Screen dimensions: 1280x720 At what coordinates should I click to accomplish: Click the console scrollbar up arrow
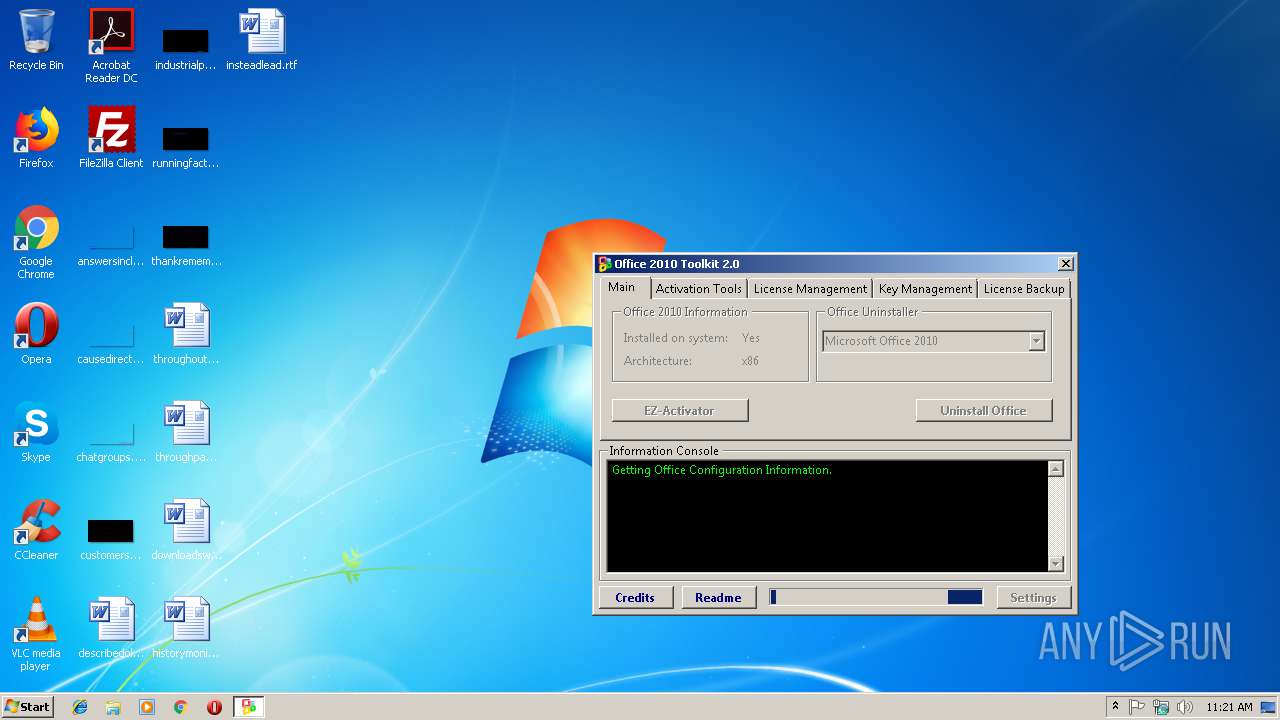pyautogui.click(x=1056, y=468)
